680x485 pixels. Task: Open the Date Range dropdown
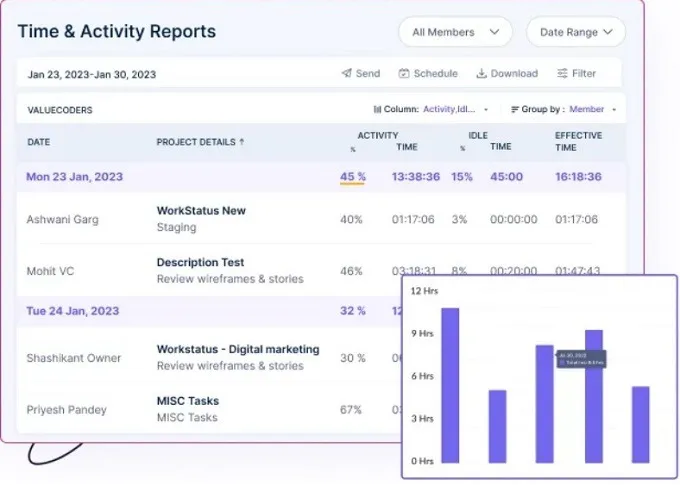pos(575,32)
